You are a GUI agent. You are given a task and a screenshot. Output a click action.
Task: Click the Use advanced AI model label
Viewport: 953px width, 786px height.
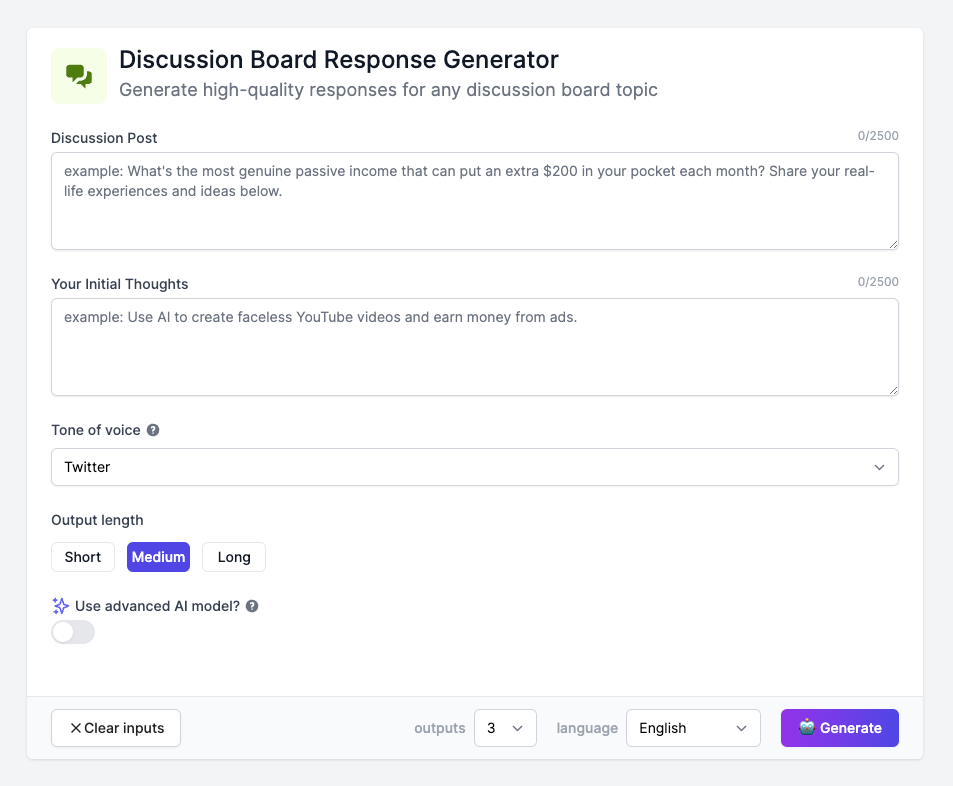click(x=157, y=606)
